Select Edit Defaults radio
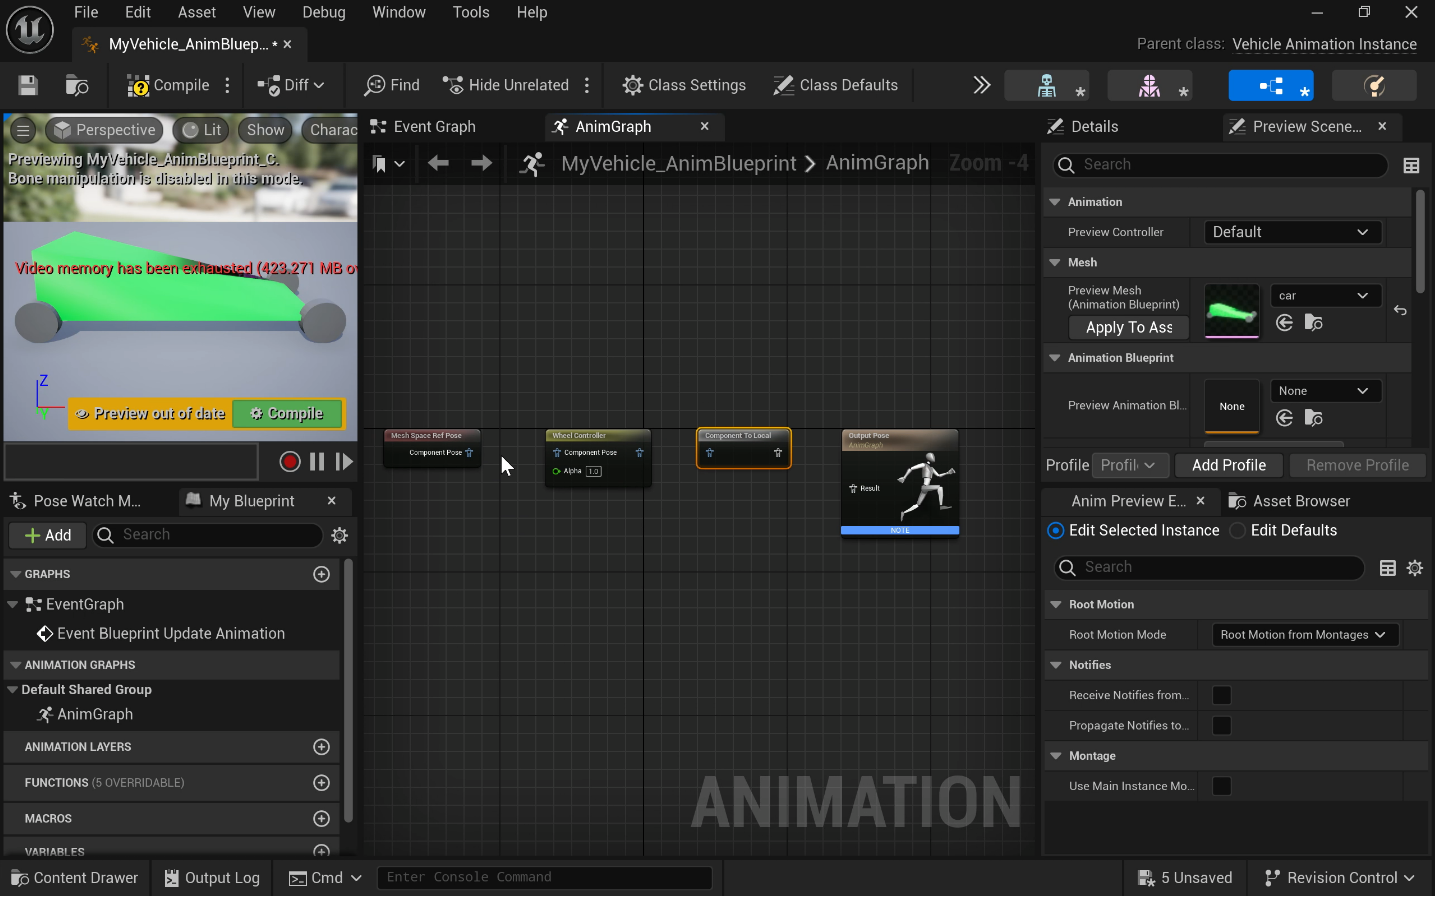 click(1238, 531)
